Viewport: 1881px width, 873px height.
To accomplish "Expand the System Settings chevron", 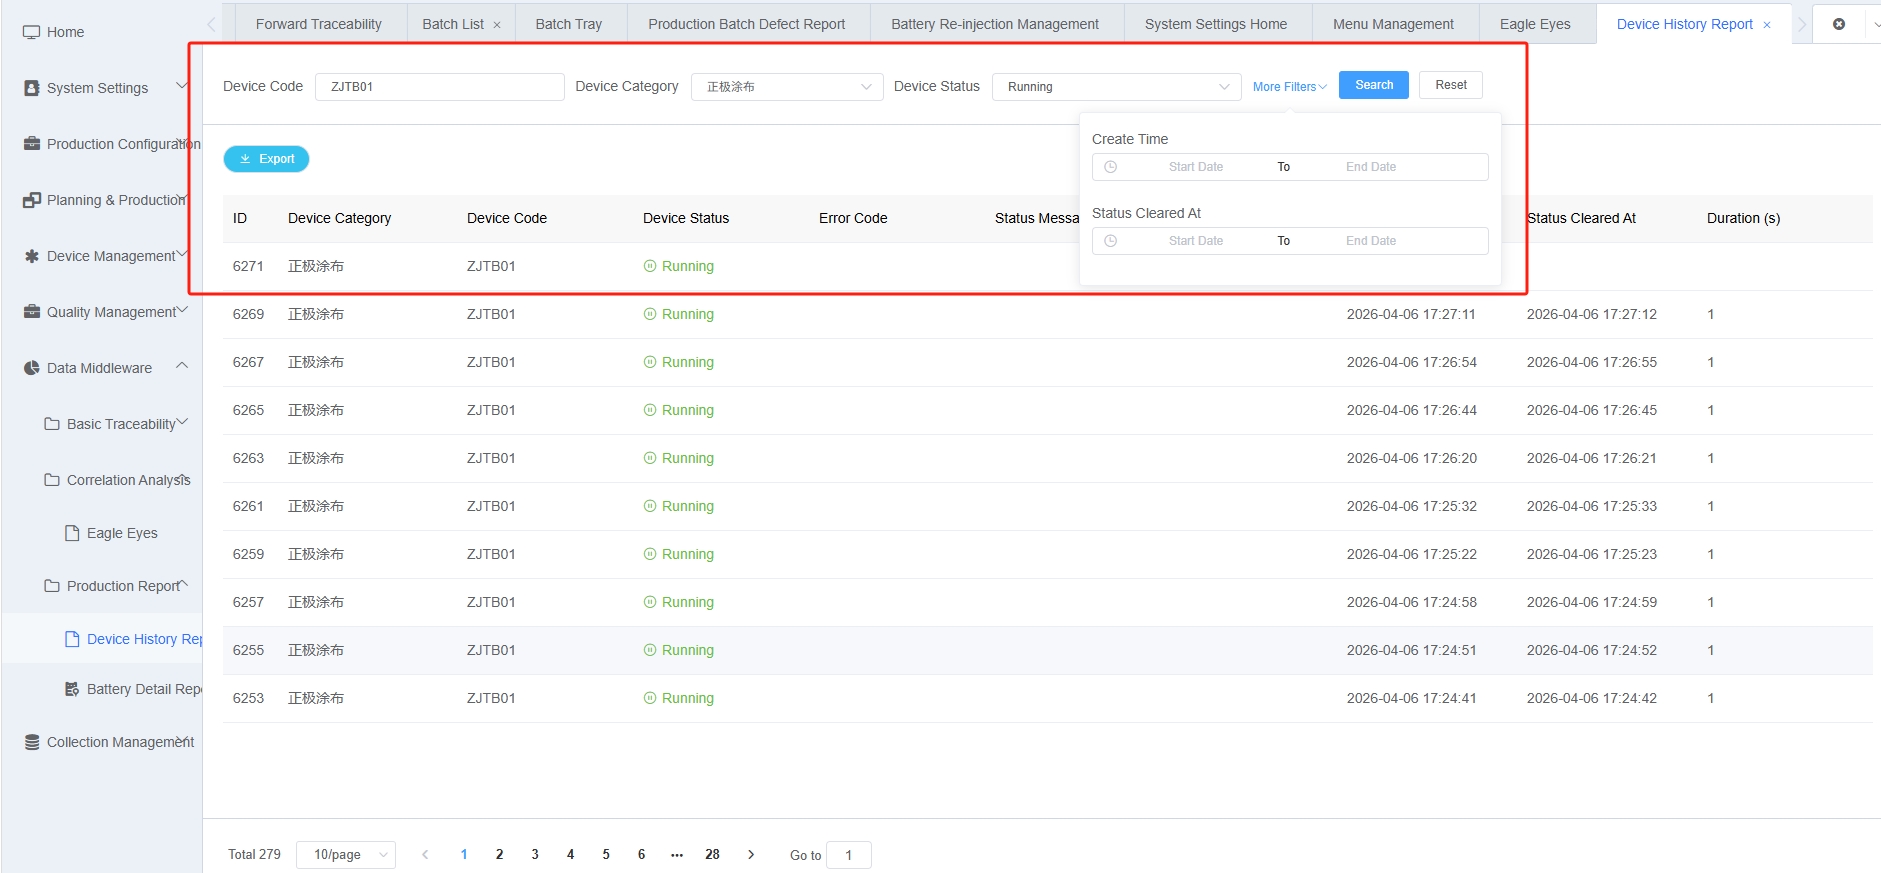I will [182, 86].
